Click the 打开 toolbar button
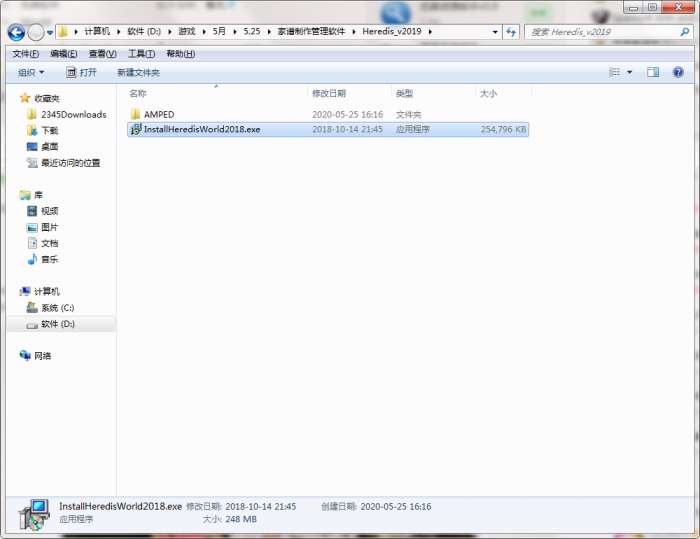 81,72
